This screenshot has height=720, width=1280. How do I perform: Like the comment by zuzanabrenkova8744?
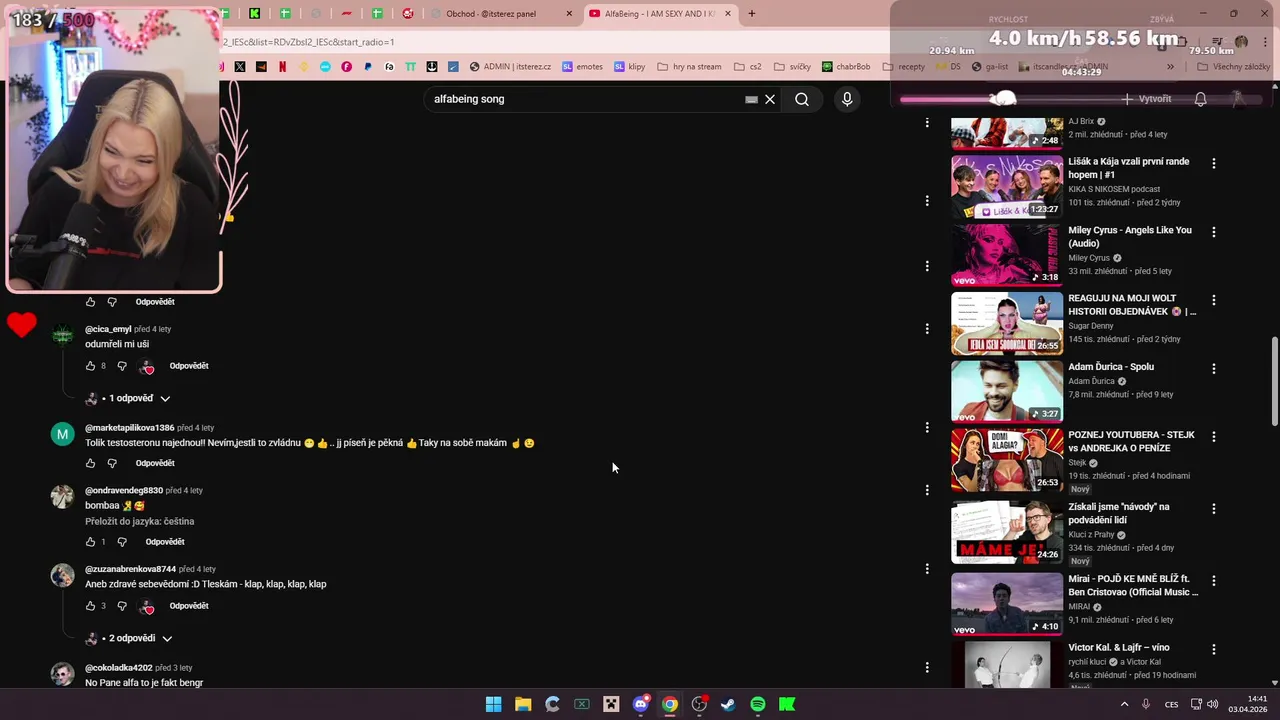[x=90, y=606]
